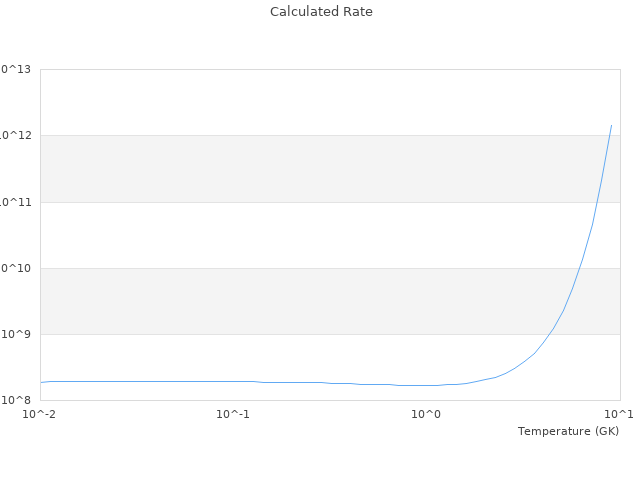Click the blue curve above the 10^0 tick
This screenshot has height=480, width=640.
point(427,385)
